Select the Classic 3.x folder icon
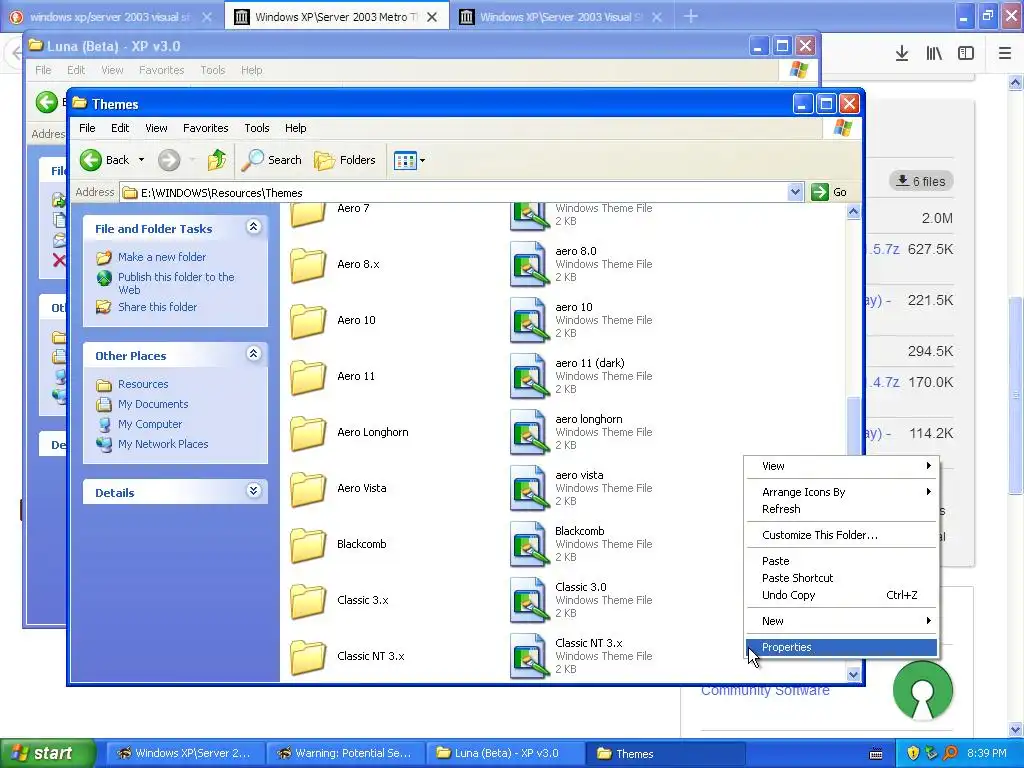This screenshot has height=768, width=1024. click(x=308, y=601)
